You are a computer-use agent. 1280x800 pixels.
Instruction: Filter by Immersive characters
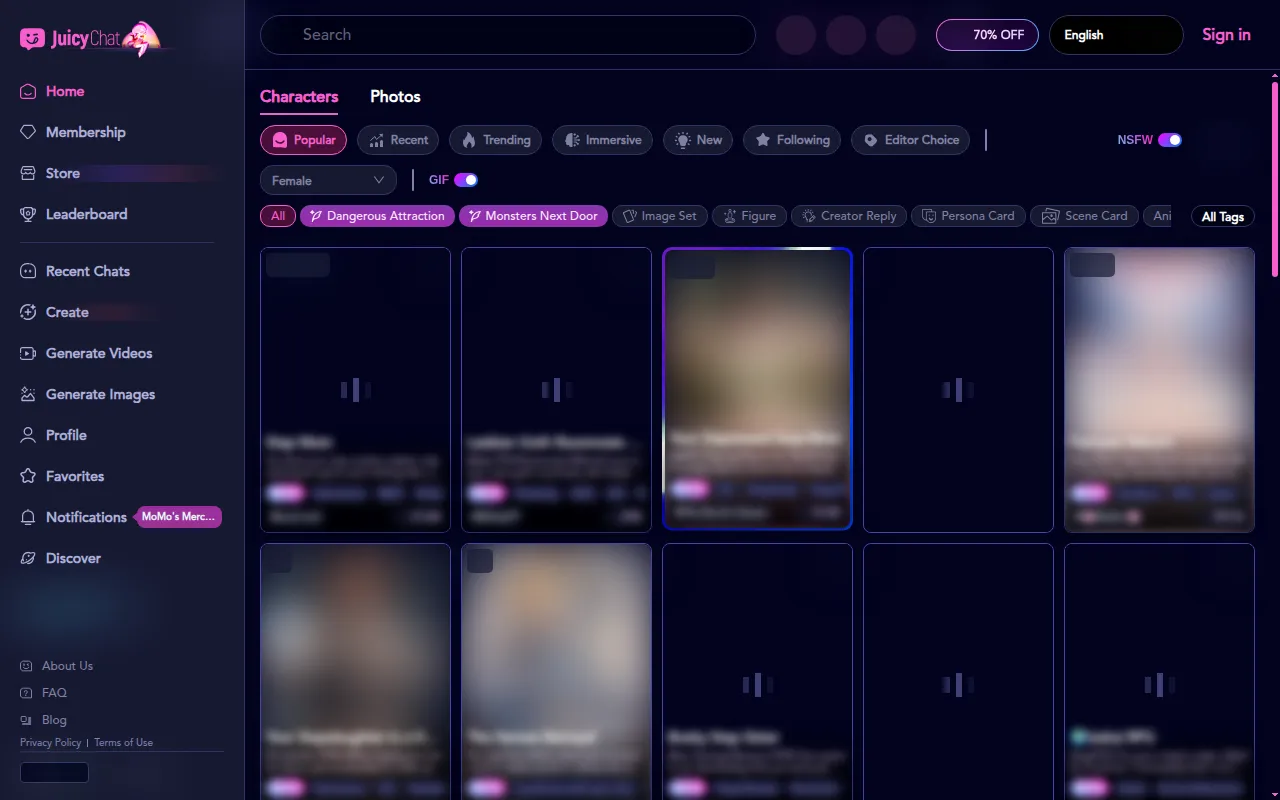[602, 140]
